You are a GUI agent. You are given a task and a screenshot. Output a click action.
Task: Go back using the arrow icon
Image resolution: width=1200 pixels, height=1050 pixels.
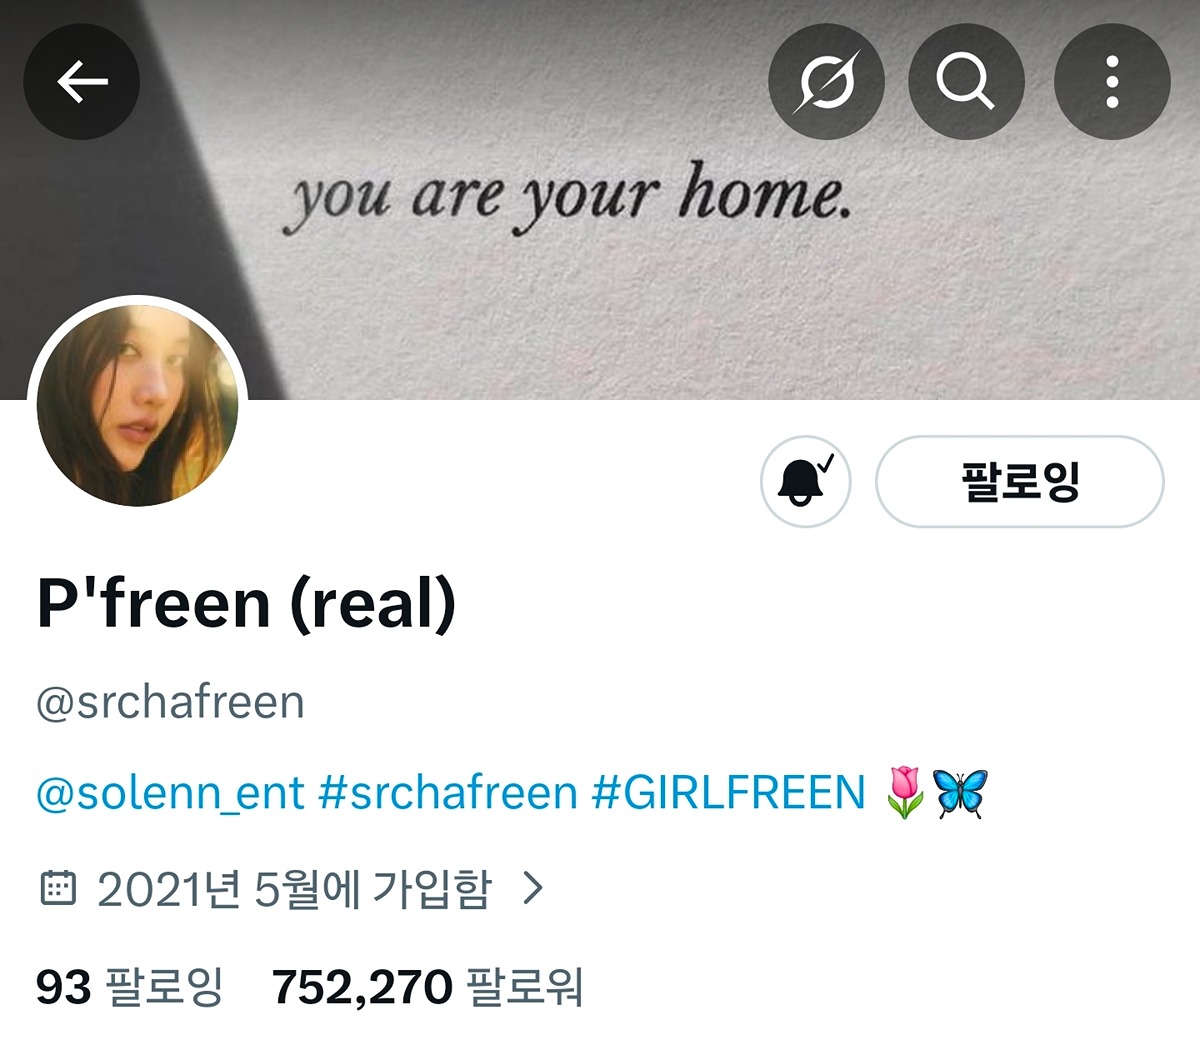[x=82, y=81]
